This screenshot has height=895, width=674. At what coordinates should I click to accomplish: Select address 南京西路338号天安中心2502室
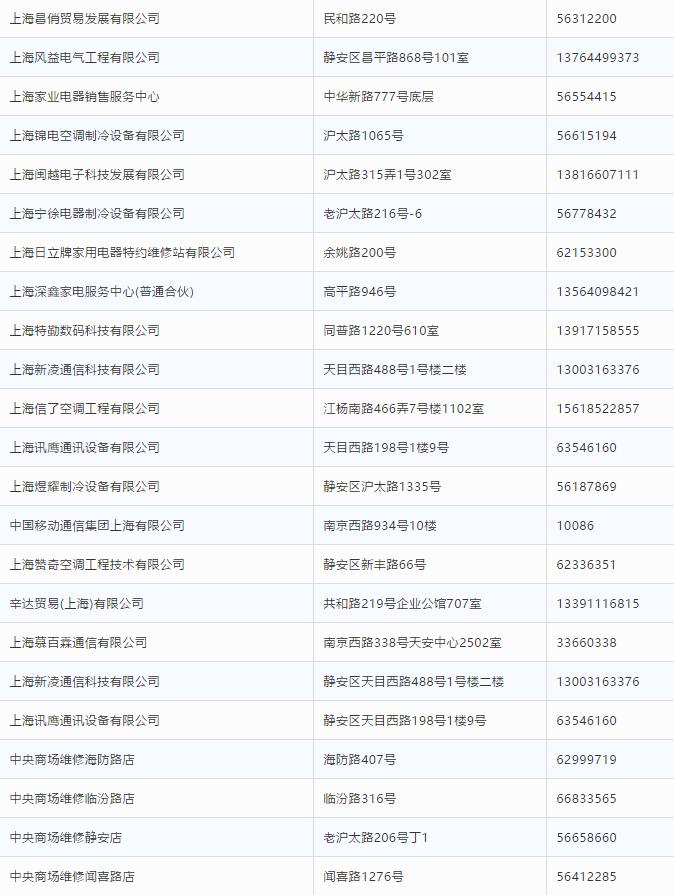point(413,643)
